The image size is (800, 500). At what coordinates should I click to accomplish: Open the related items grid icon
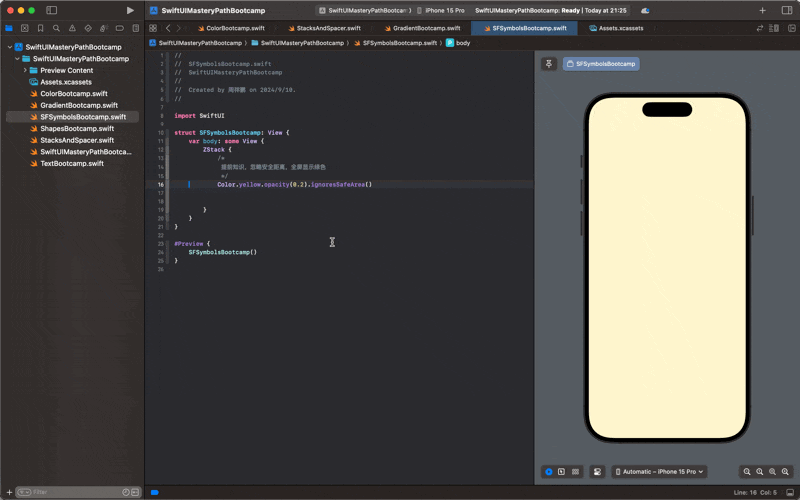click(x=153, y=28)
